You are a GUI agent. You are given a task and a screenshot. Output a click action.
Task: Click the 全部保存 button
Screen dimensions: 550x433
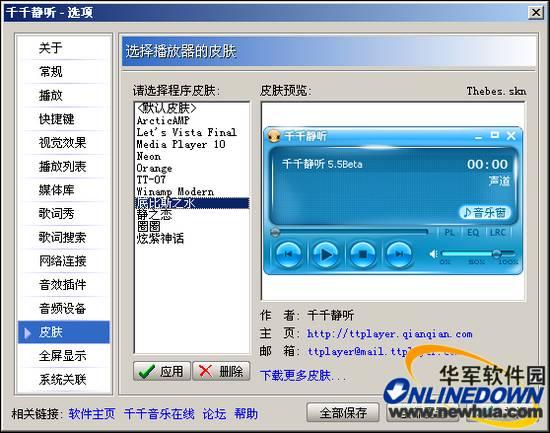(x=343, y=413)
